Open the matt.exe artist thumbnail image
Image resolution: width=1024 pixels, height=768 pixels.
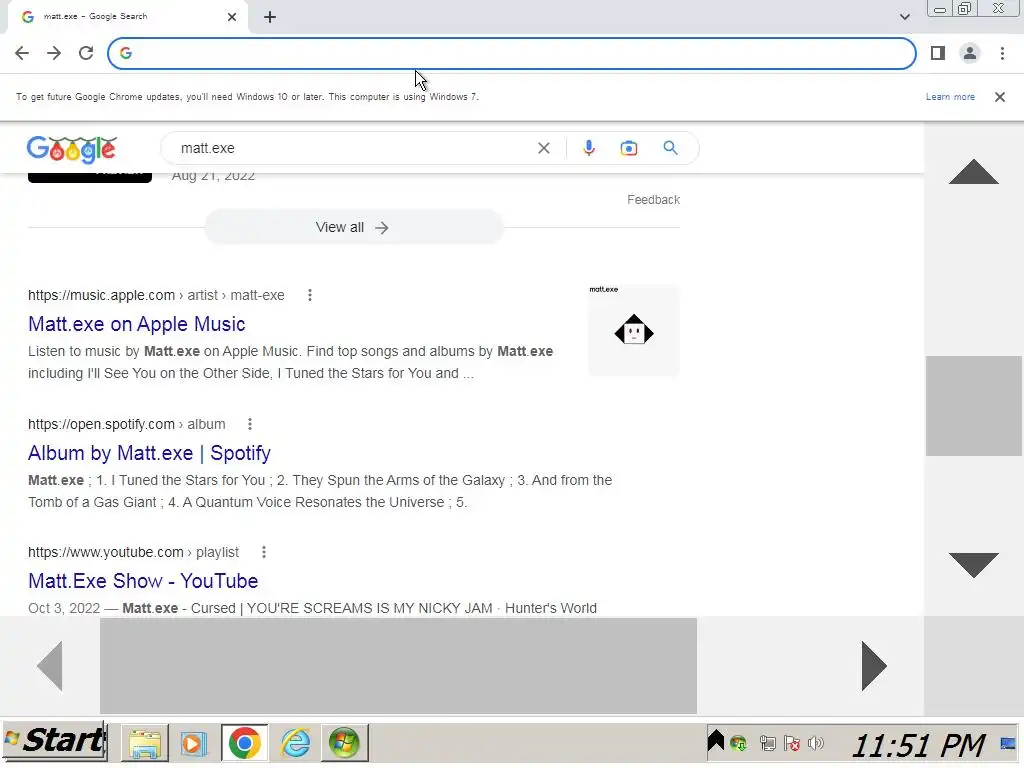click(x=633, y=330)
